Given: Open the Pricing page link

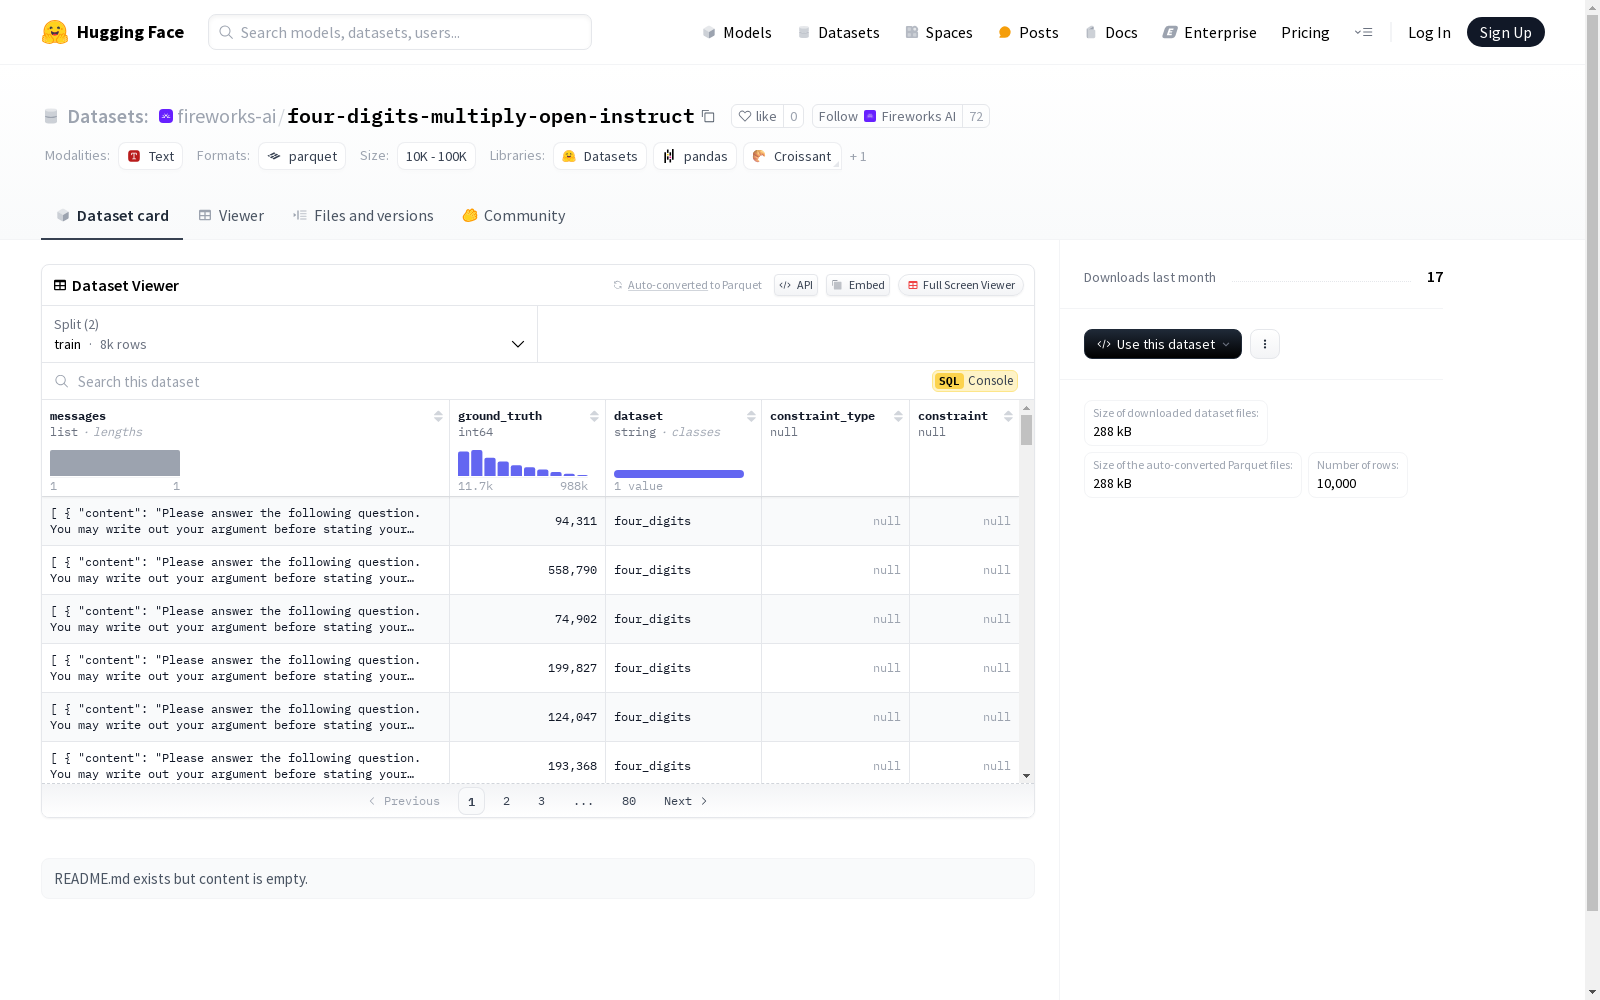Looking at the screenshot, I should 1305,32.
